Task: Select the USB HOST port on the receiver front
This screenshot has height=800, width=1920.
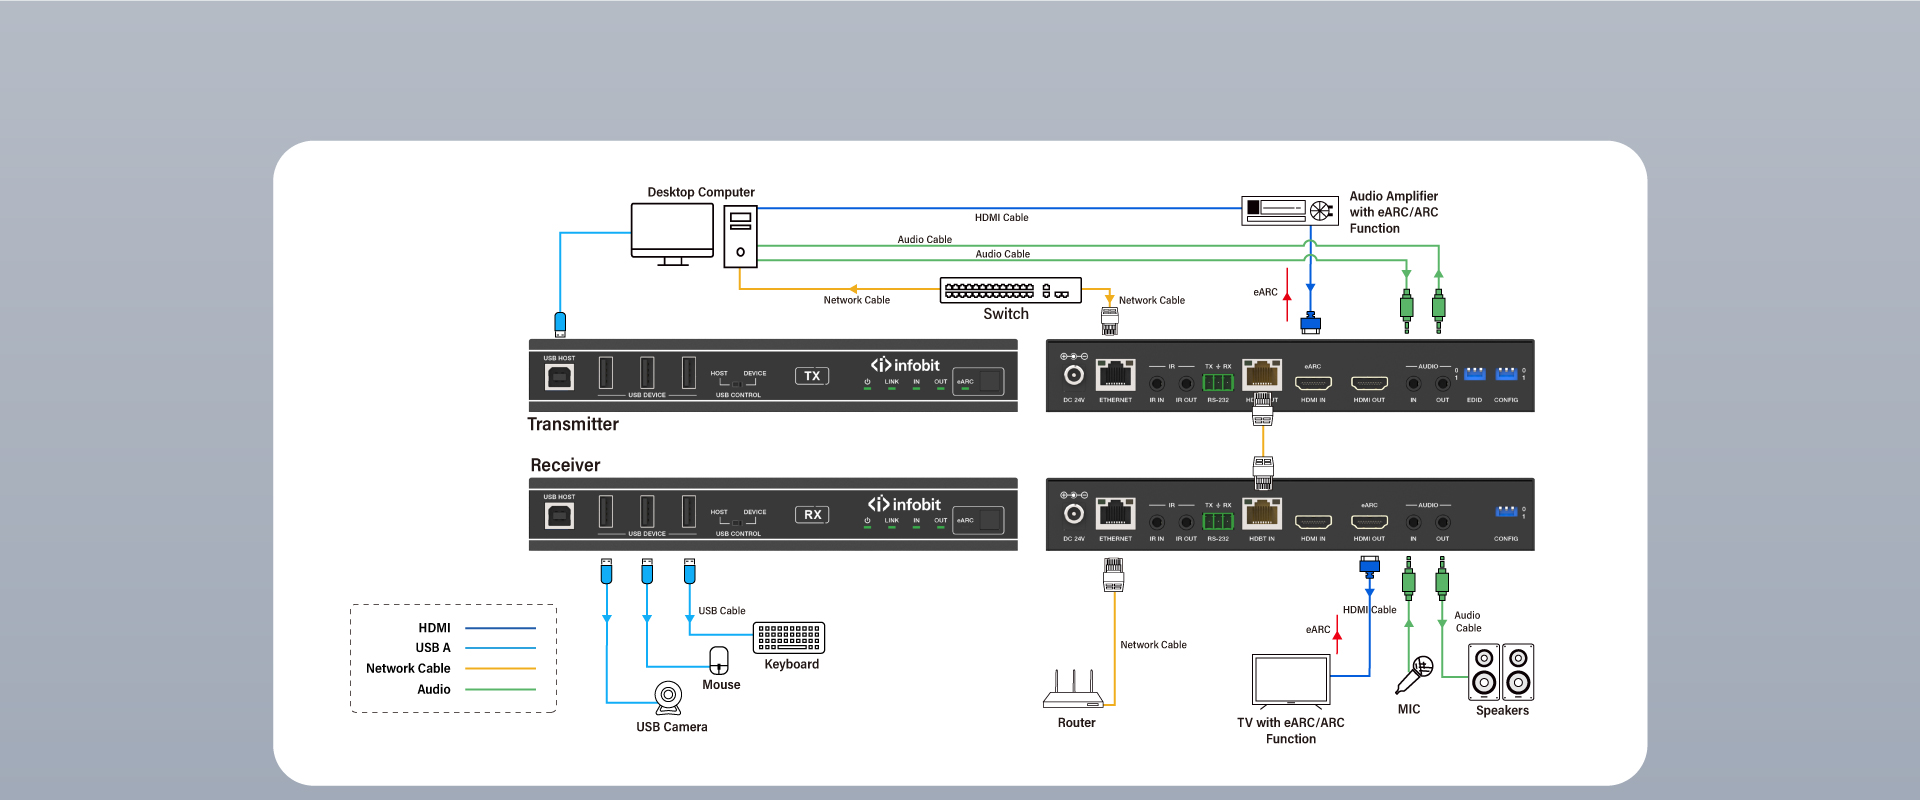Action: click(559, 515)
